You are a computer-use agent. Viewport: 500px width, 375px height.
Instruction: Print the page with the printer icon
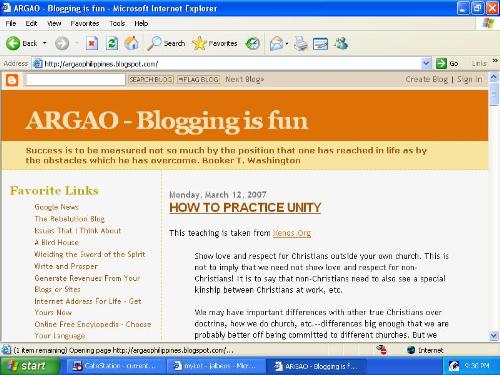(x=301, y=44)
